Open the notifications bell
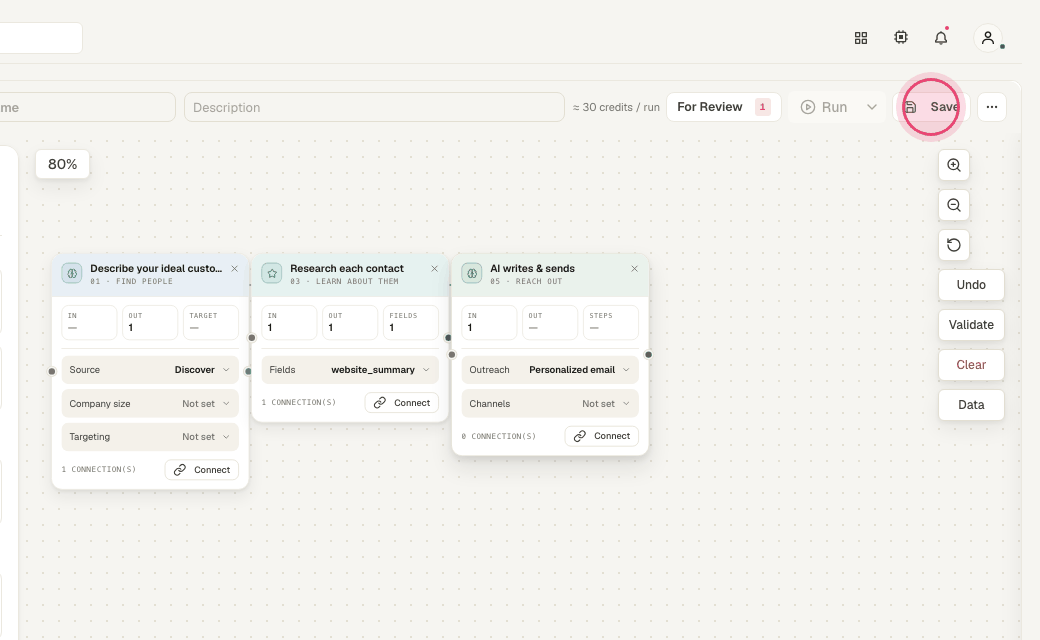Viewport: 1040px width, 640px height. tap(941, 38)
